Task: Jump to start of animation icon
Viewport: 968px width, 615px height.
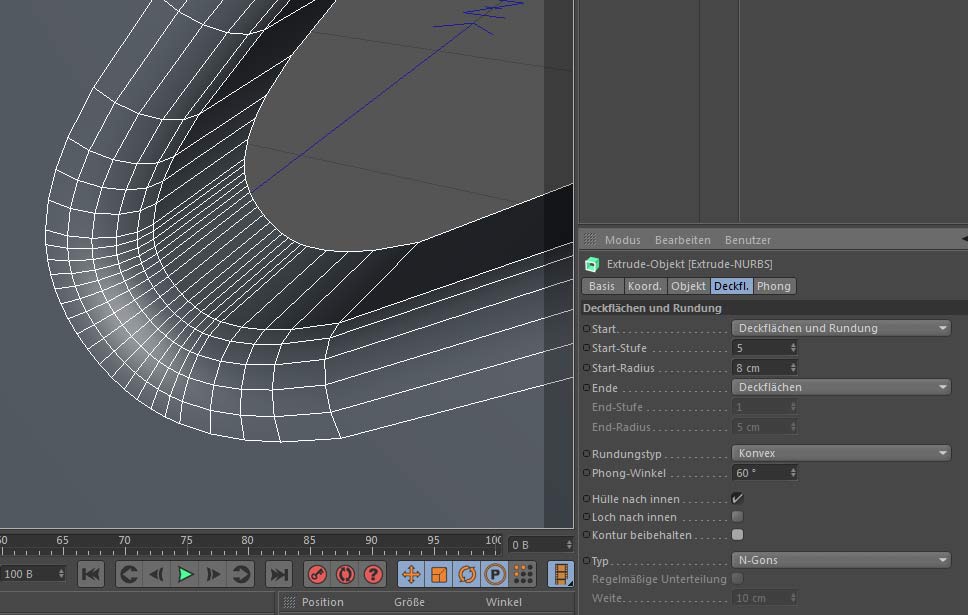Action: [x=91, y=574]
